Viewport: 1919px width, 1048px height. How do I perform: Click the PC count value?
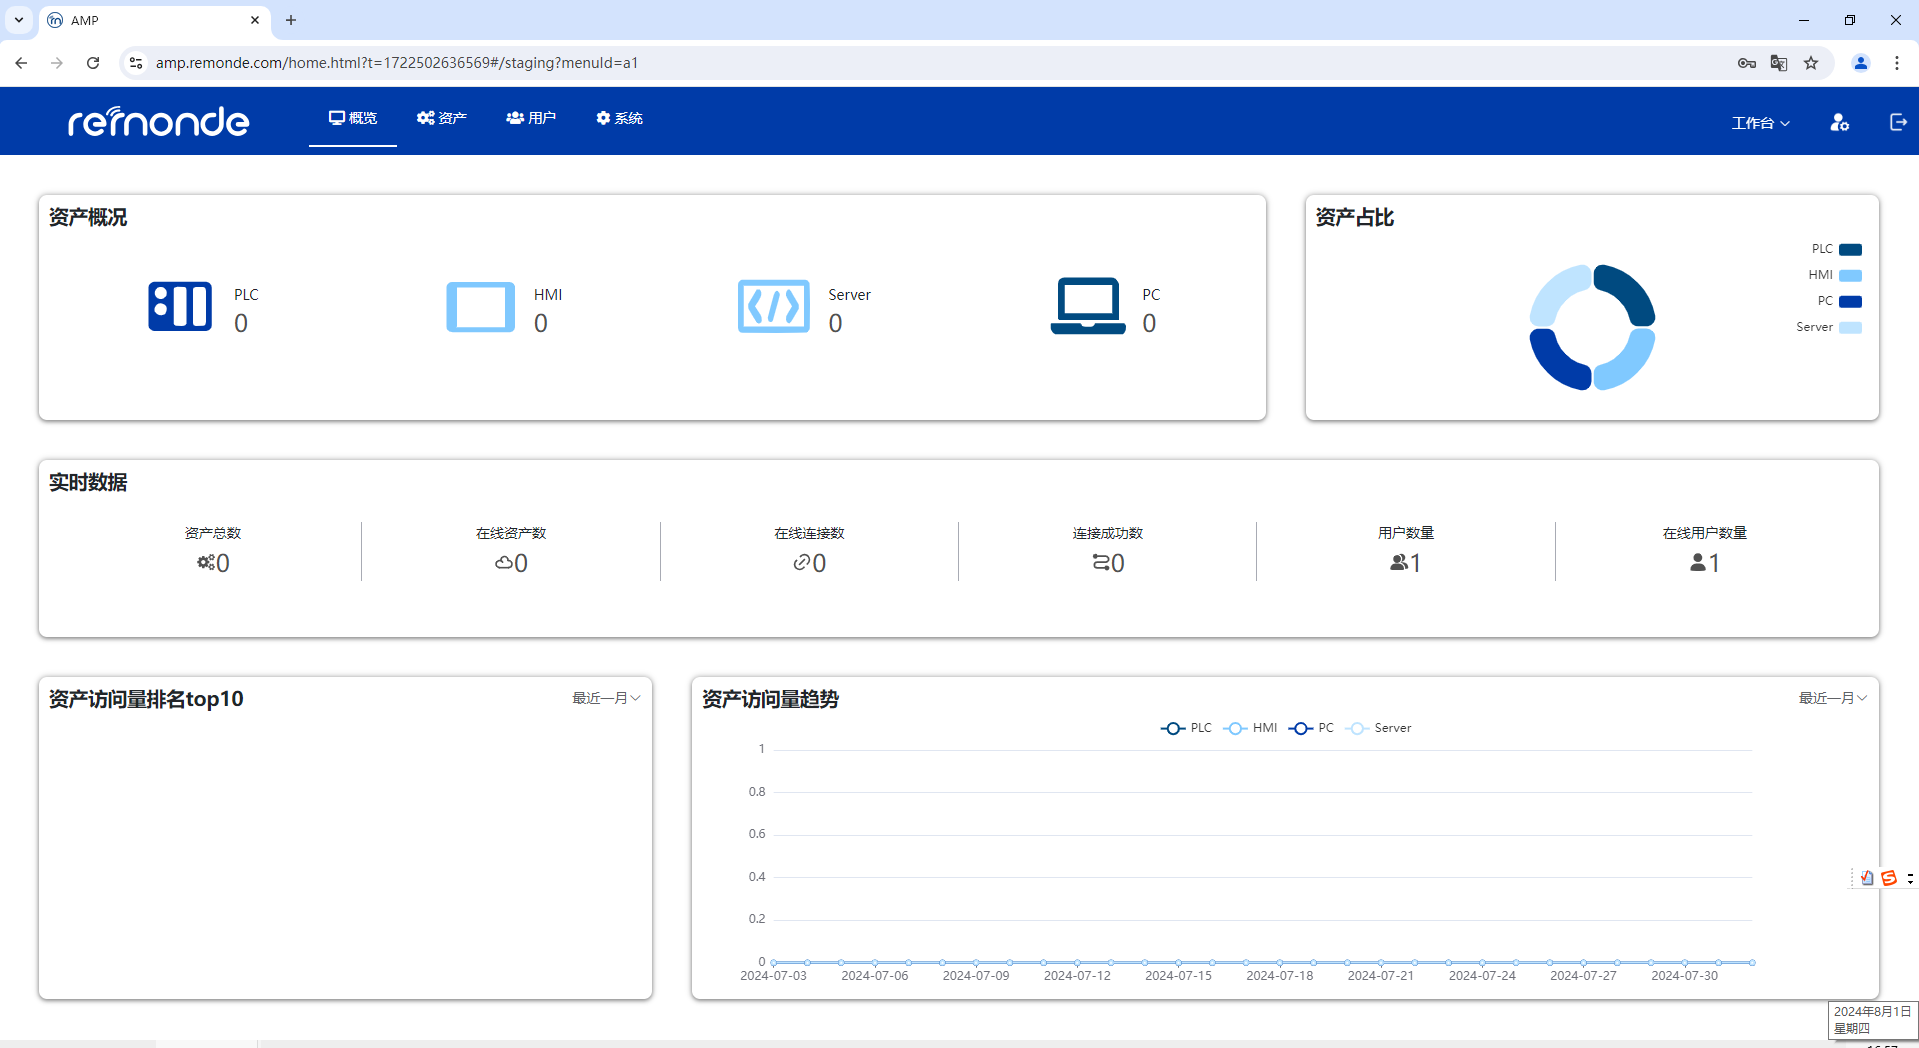(x=1150, y=323)
